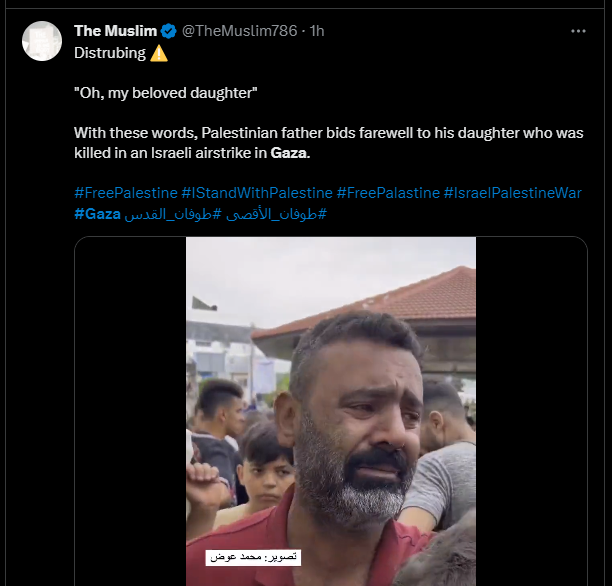Open the #IStandWithPalestine hashtag

tap(256, 193)
